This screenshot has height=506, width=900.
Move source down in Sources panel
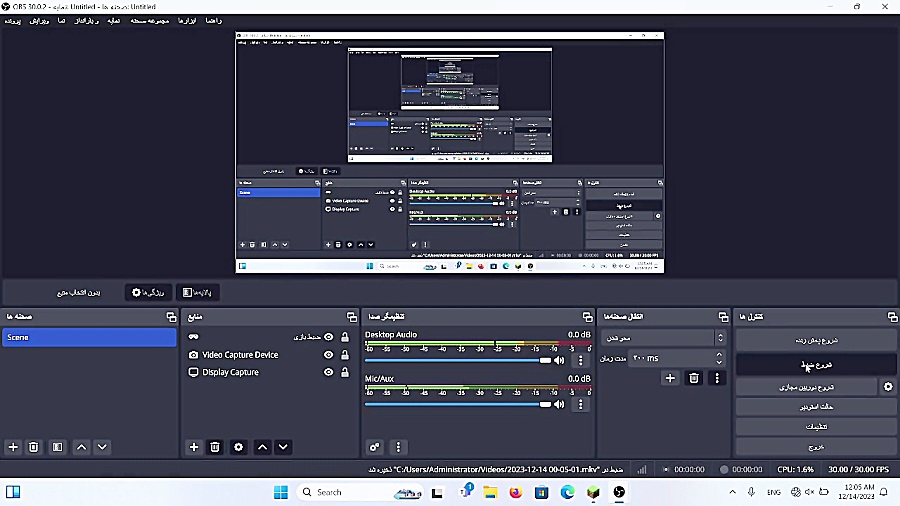(x=283, y=447)
